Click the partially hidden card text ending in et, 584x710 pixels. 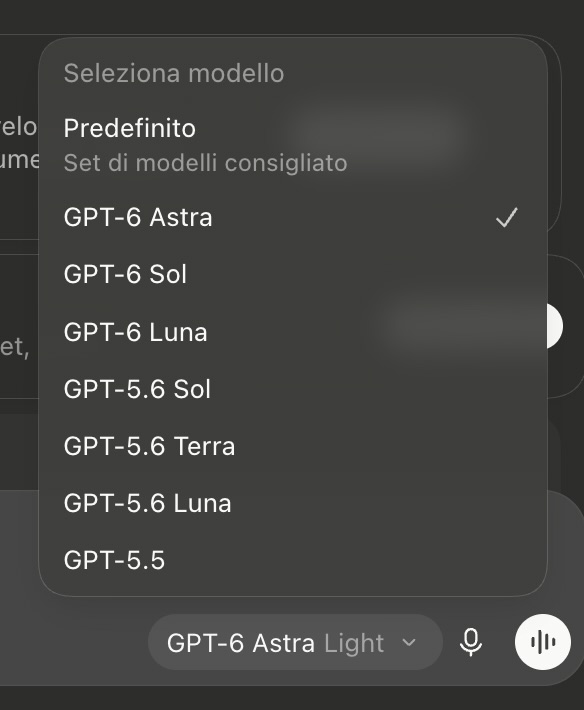[x=15, y=347]
